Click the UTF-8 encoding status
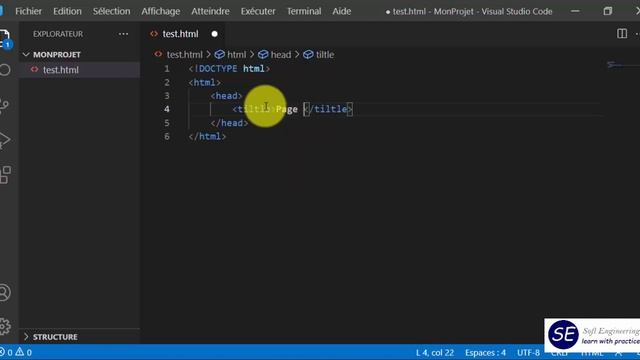The image size is (640, 360). 528,352
